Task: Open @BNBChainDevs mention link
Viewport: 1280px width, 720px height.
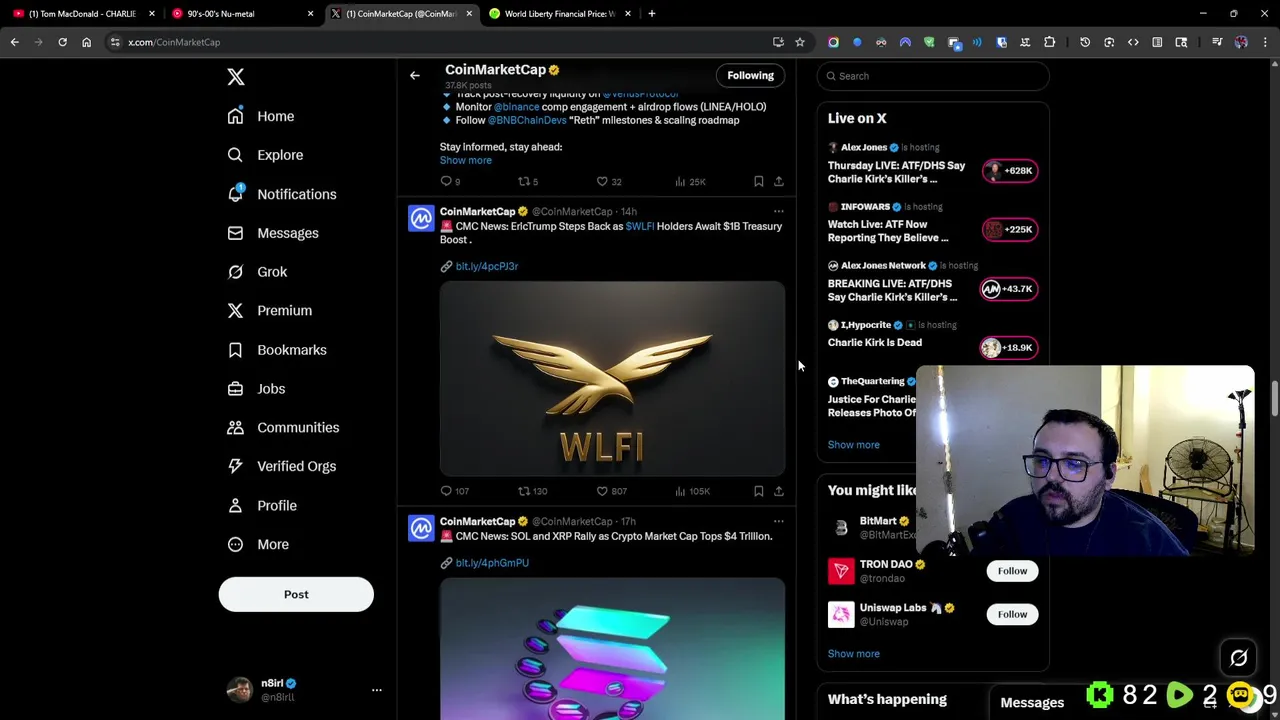Action: (x=527, y=120)
